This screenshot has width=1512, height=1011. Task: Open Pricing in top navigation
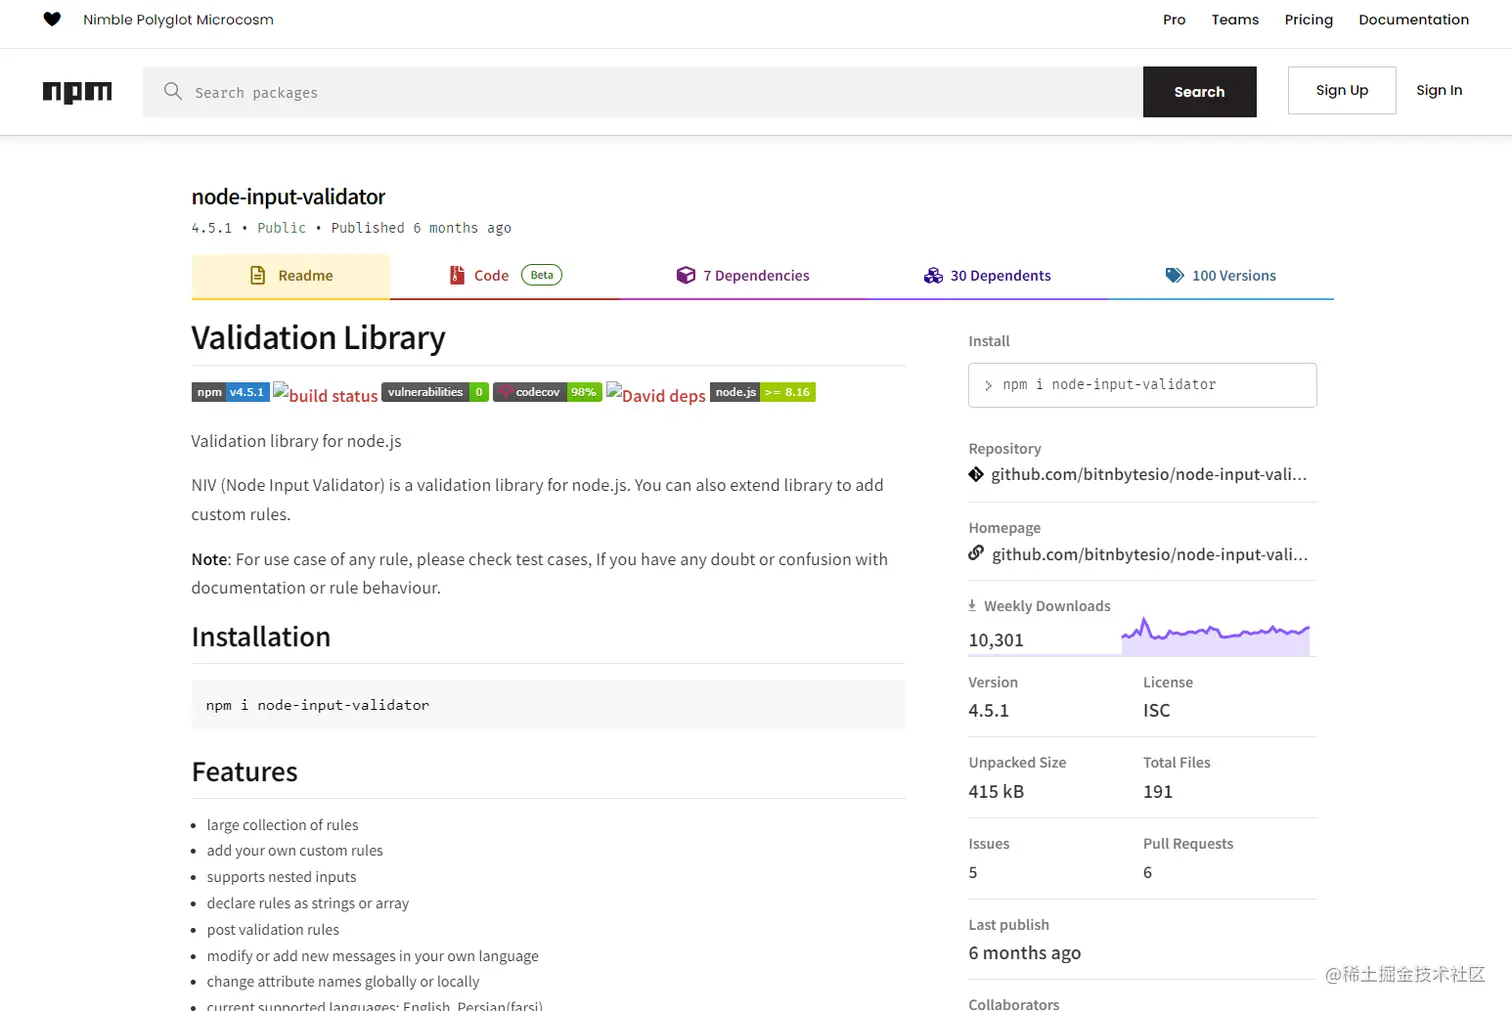(x=1308, y=19)
